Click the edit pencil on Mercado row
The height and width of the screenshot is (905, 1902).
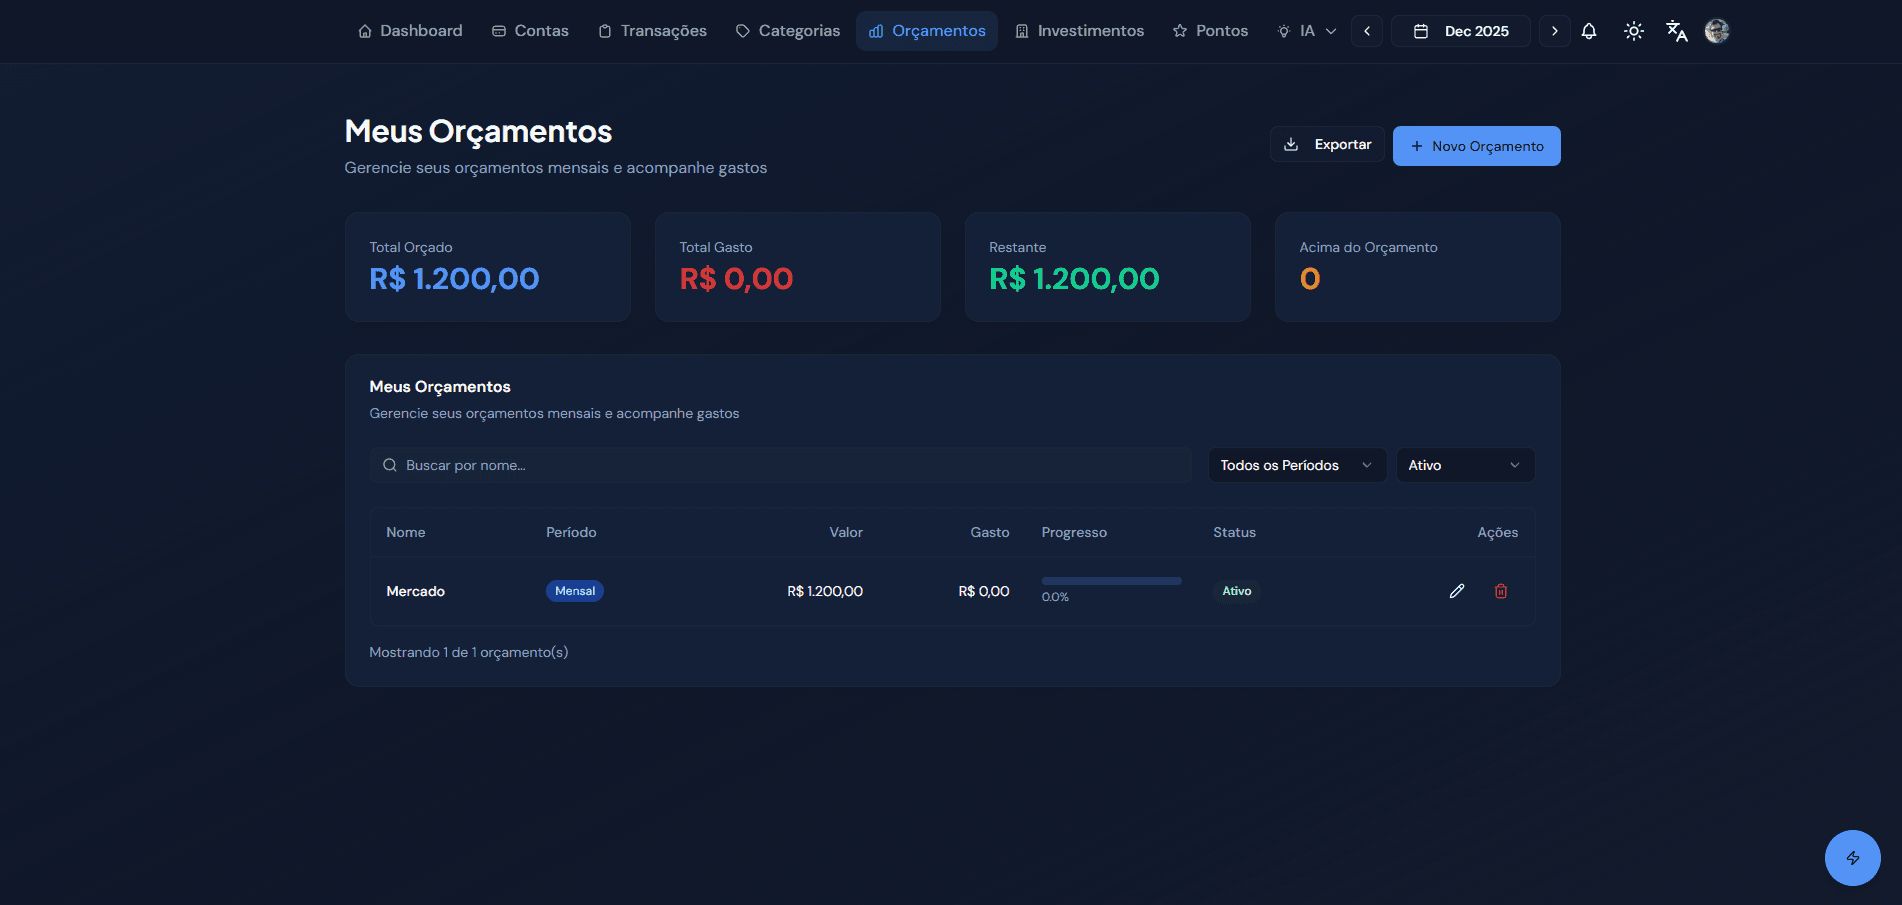tap(1457, 591)
